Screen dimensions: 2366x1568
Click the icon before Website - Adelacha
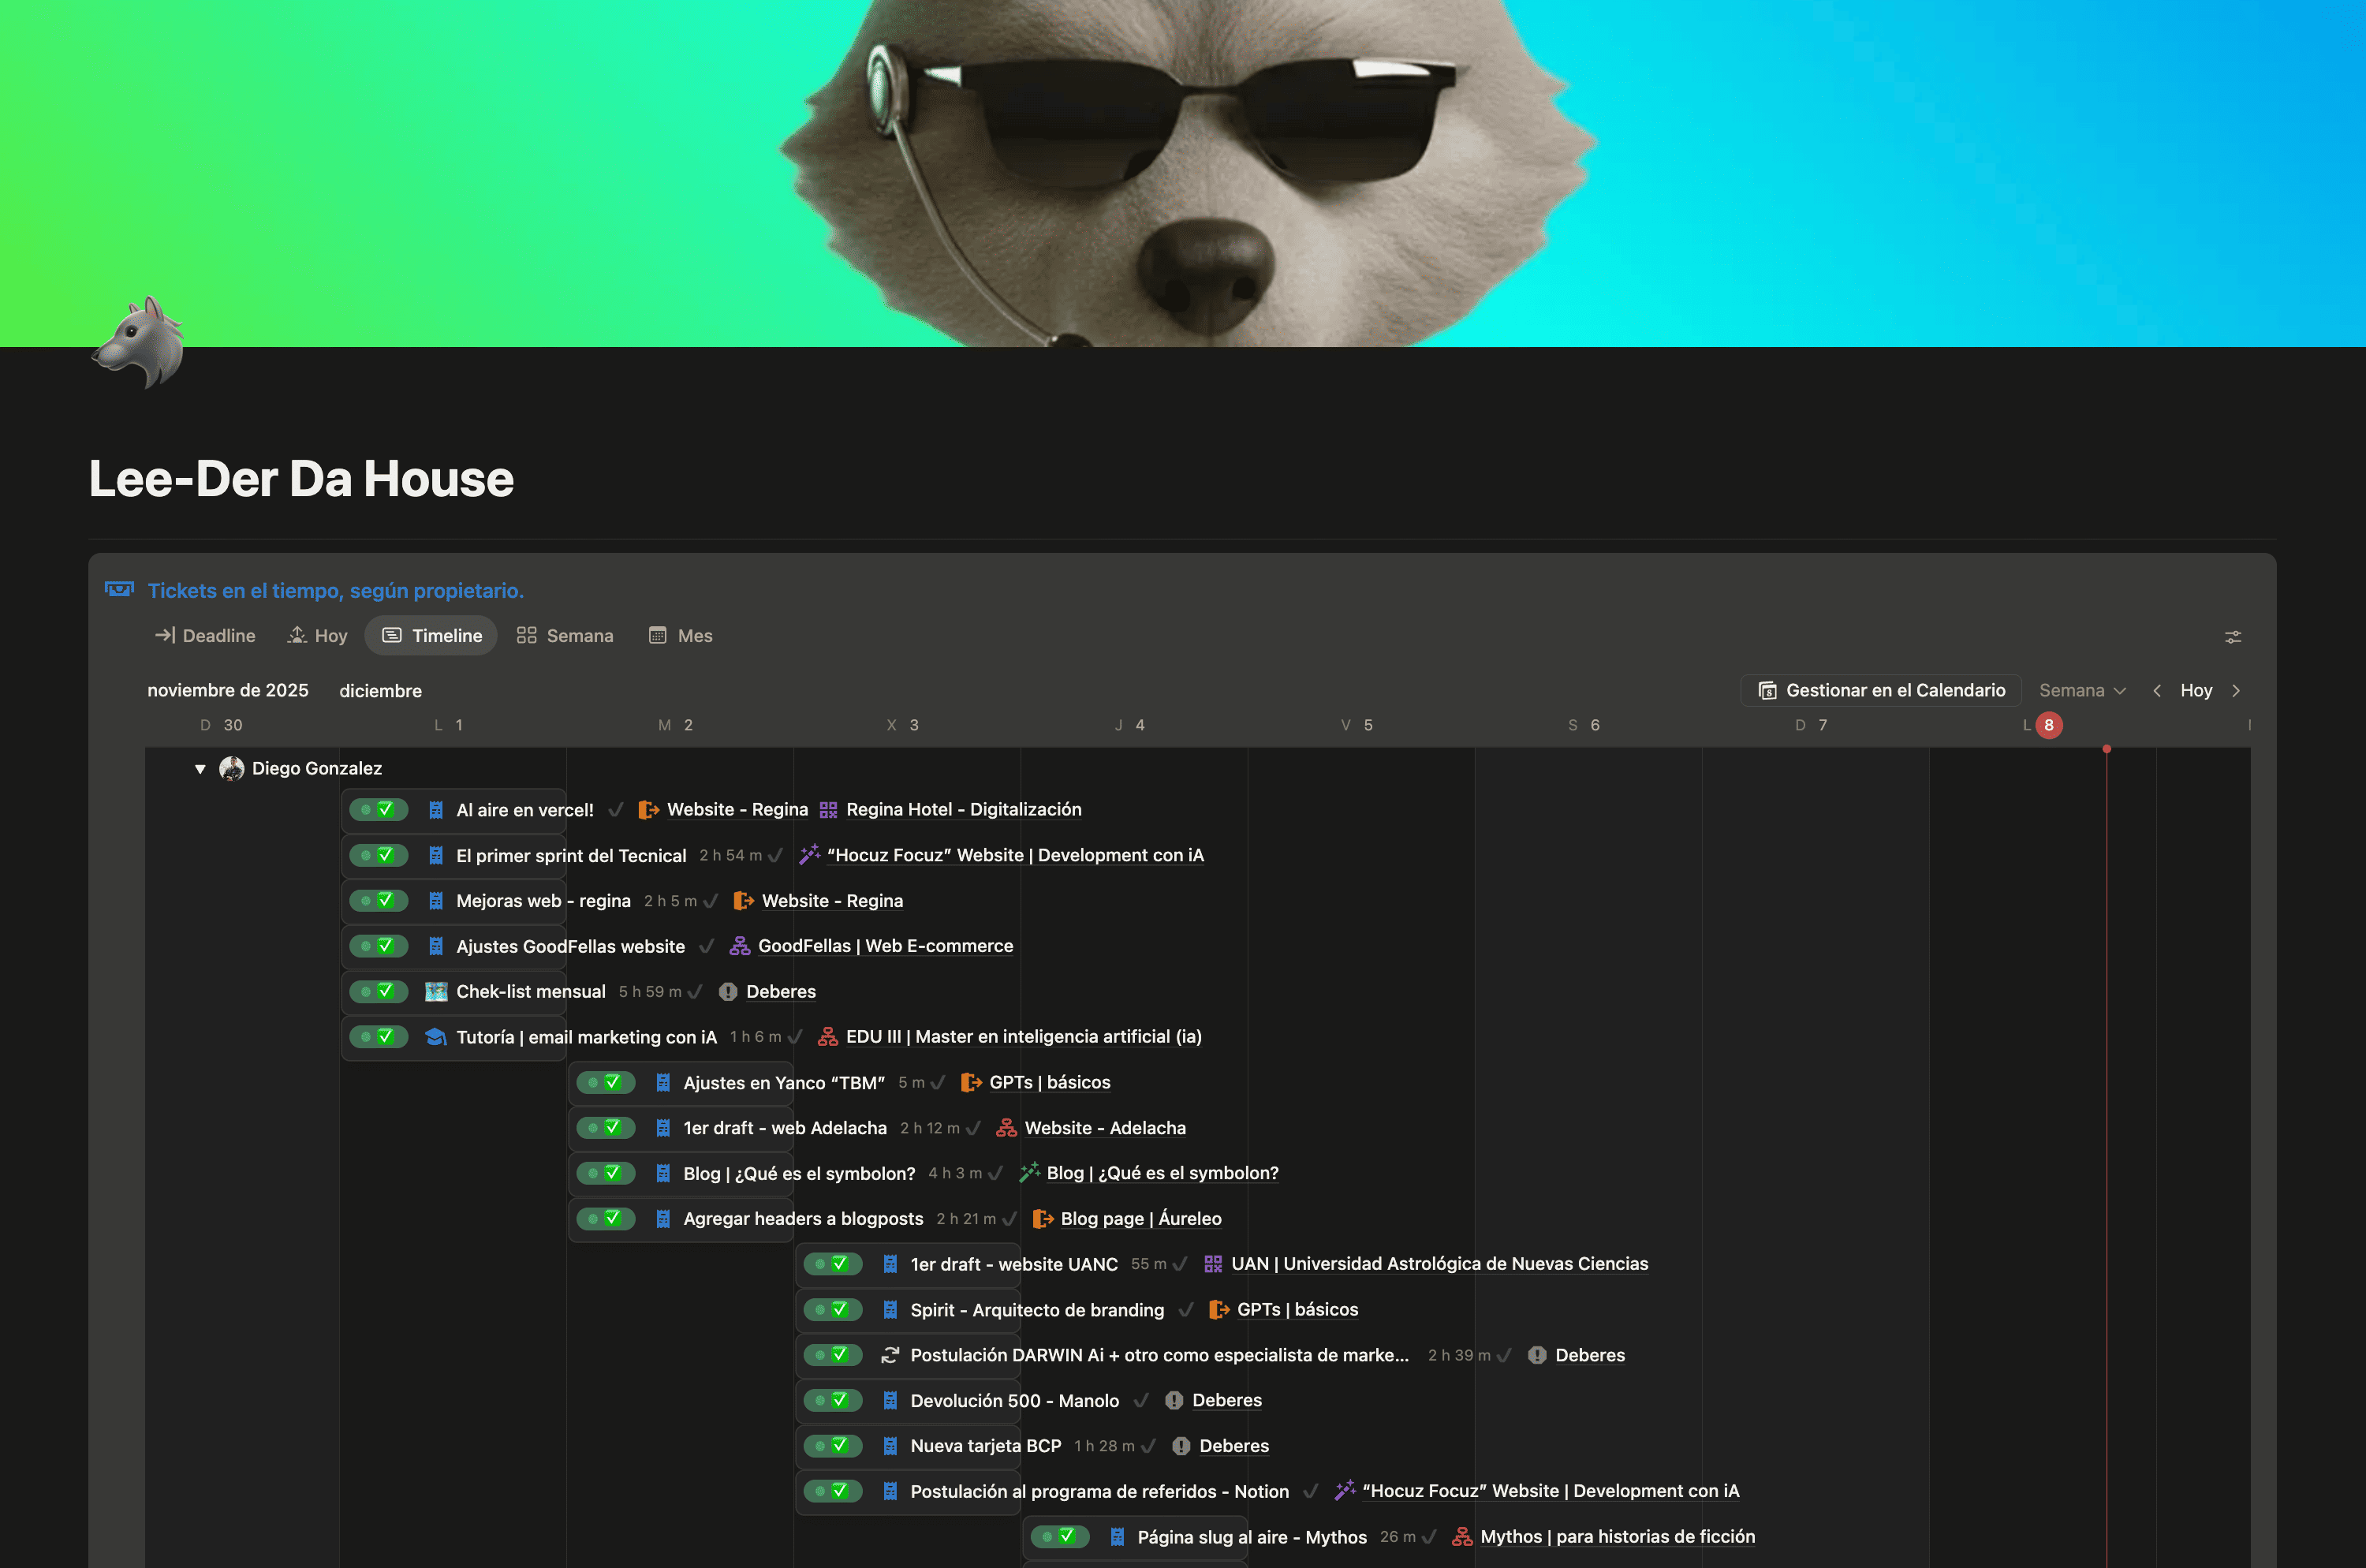pos(1006,1128)
